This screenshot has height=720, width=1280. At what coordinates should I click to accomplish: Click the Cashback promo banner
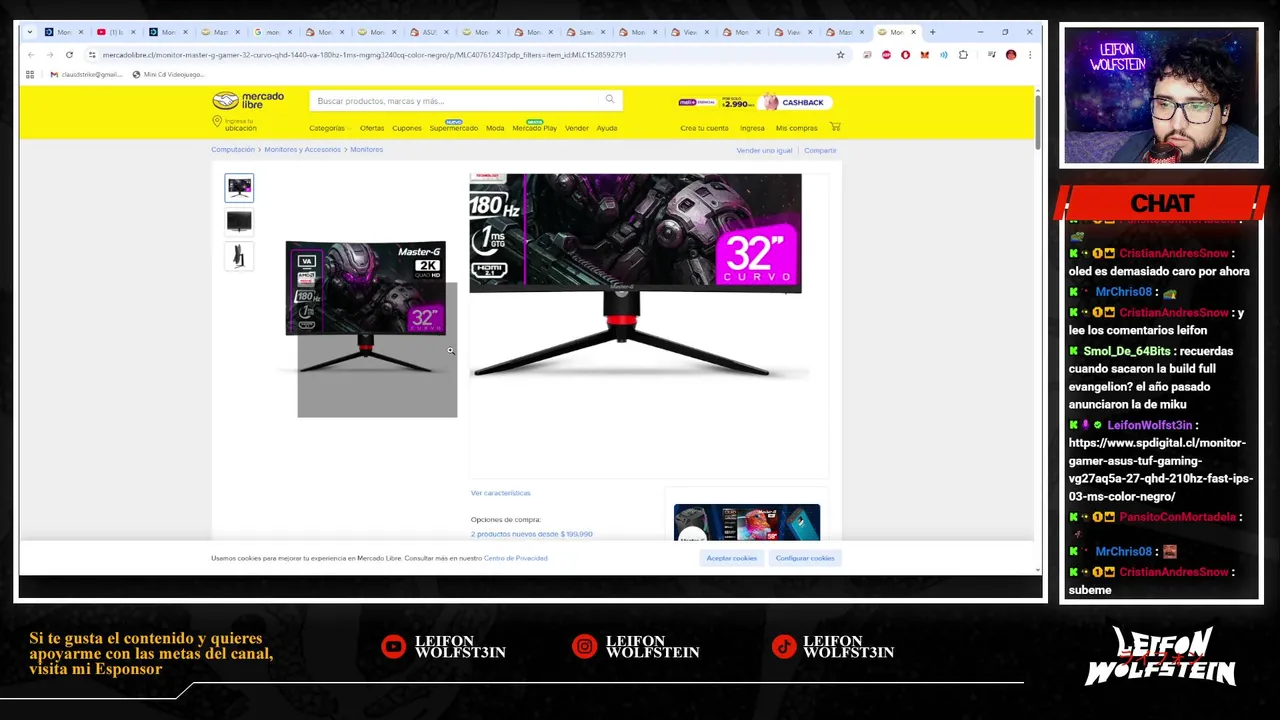pyautogui.click(x=795, y=102)
